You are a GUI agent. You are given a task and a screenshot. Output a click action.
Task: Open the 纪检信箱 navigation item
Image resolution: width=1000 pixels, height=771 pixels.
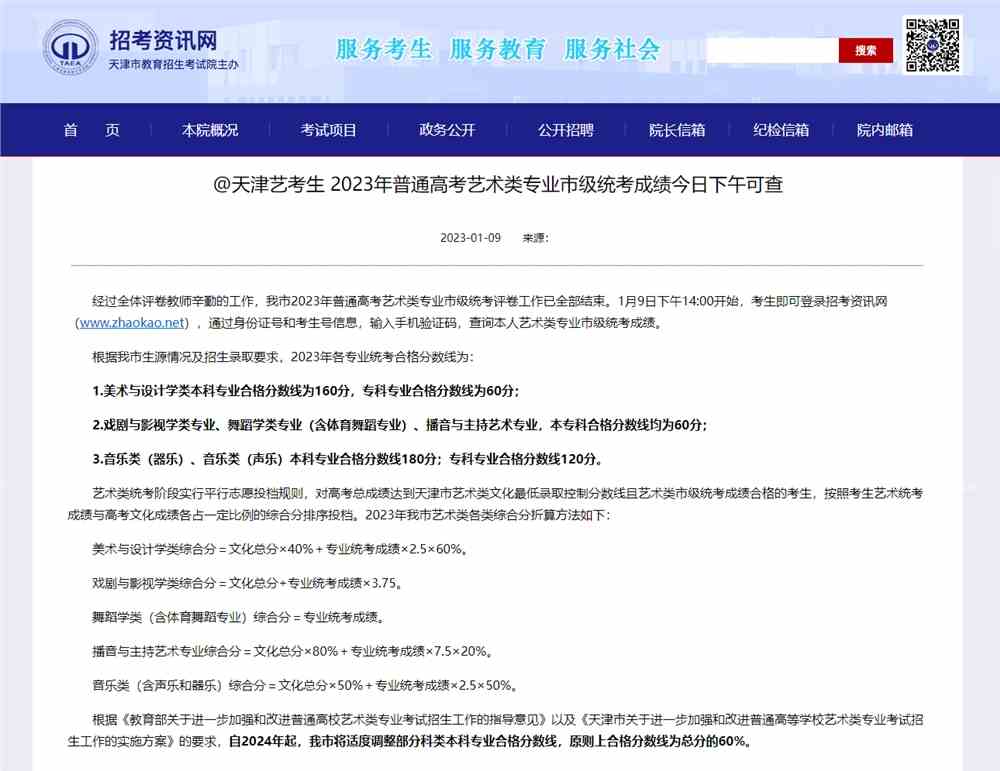(x=781, y=130)
